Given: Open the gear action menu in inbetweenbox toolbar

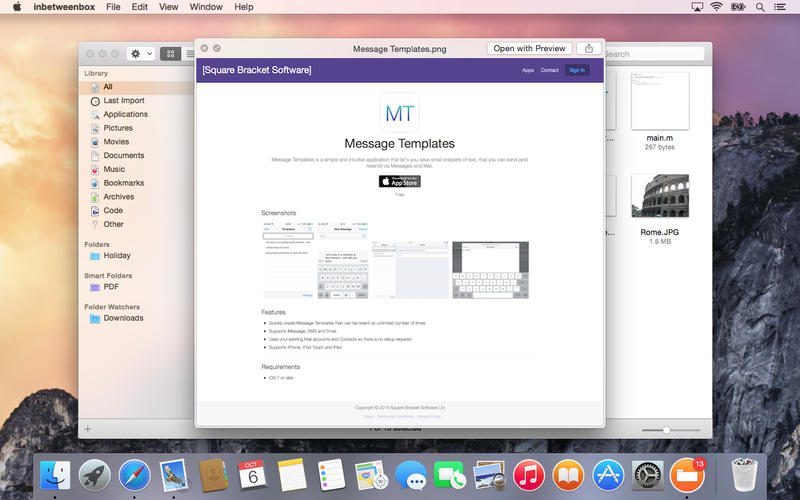Looking at the screenshot, I should tap(141, 54).
